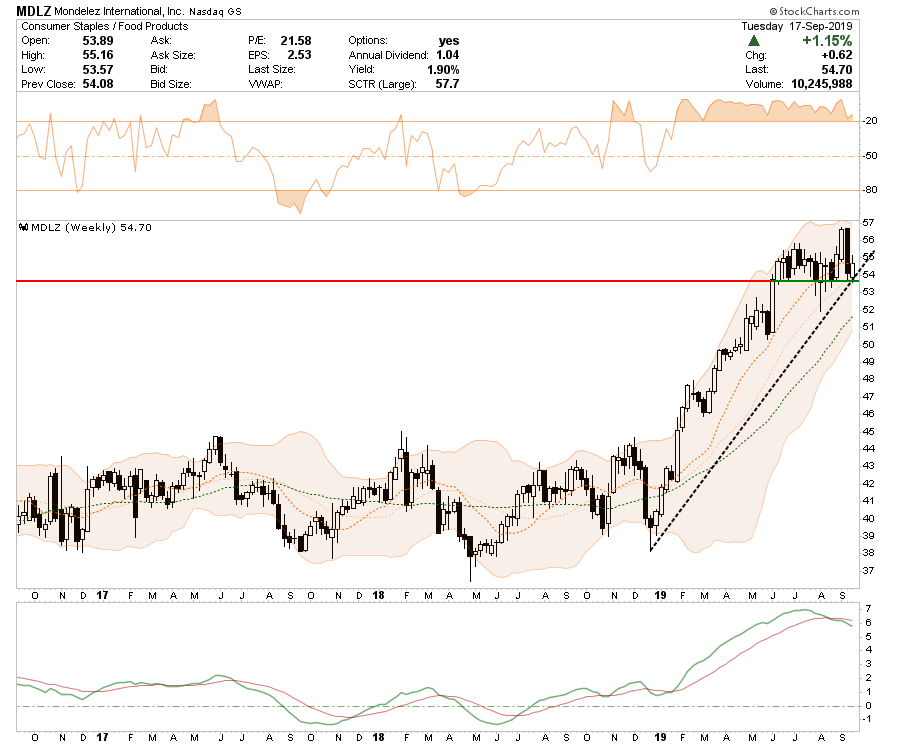Viewport: 900px width, 746px height.
Task: Click the Chg value +0.62
Action: (x=836, y=55)
